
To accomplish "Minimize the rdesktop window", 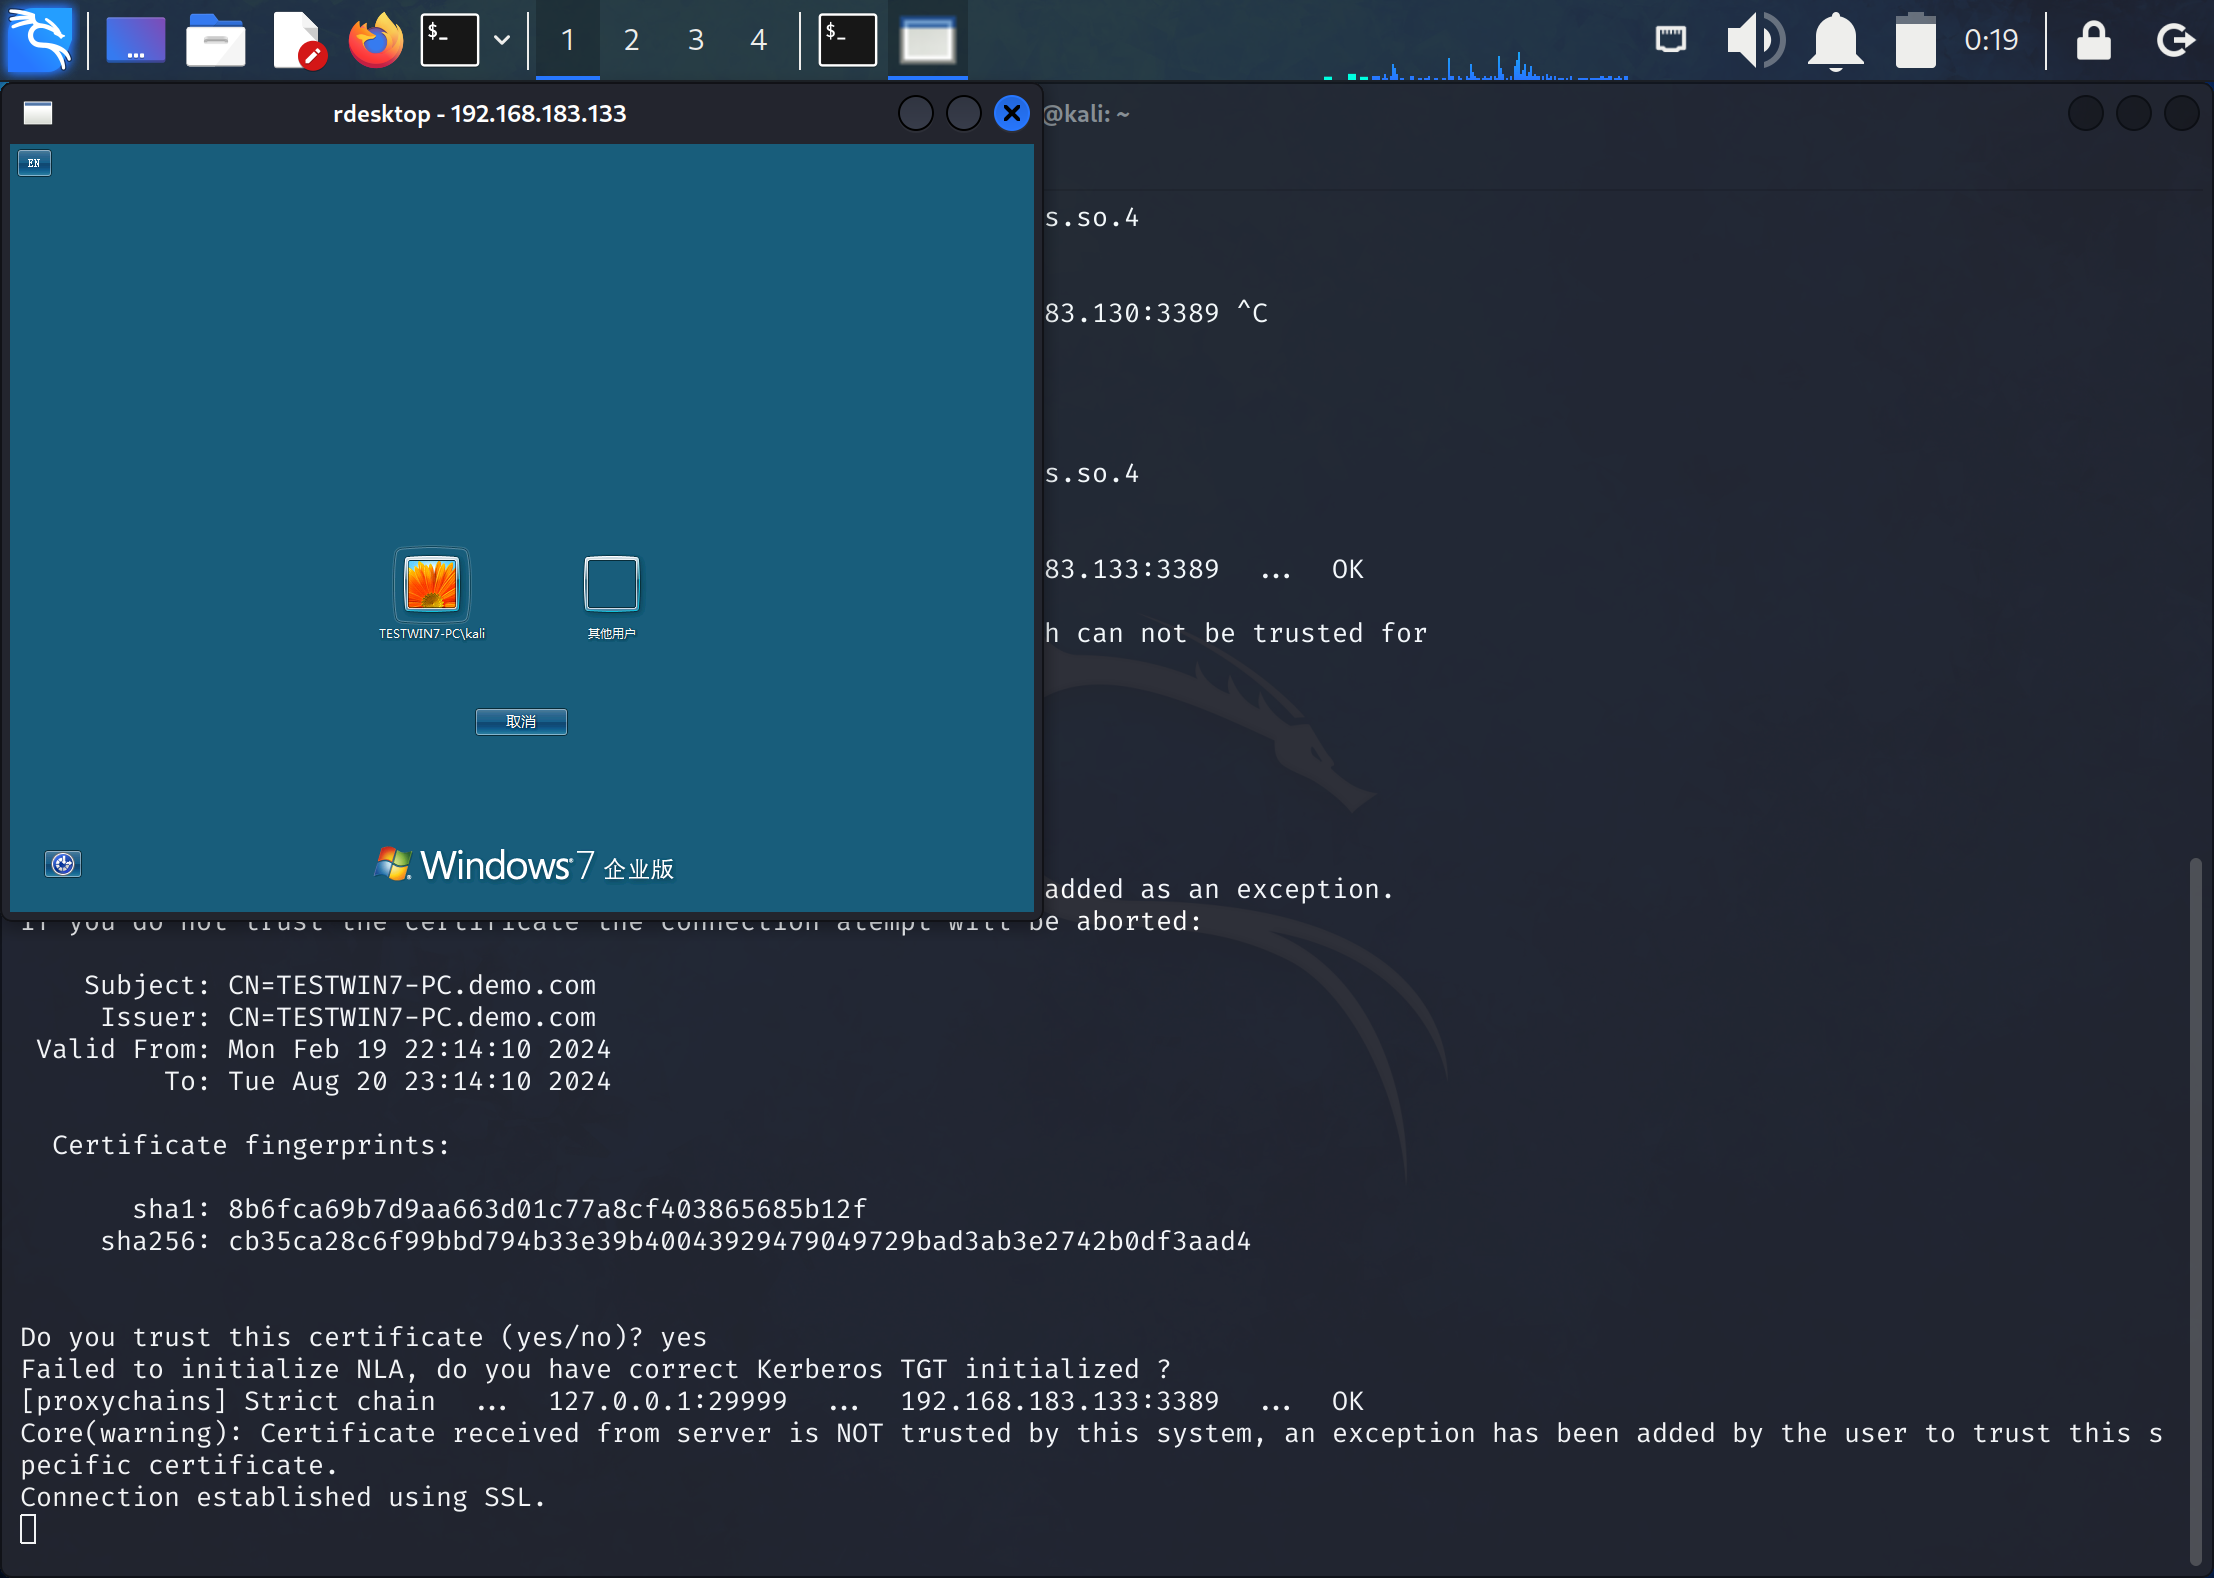I will pyautogui.click(x=915, y=113).
